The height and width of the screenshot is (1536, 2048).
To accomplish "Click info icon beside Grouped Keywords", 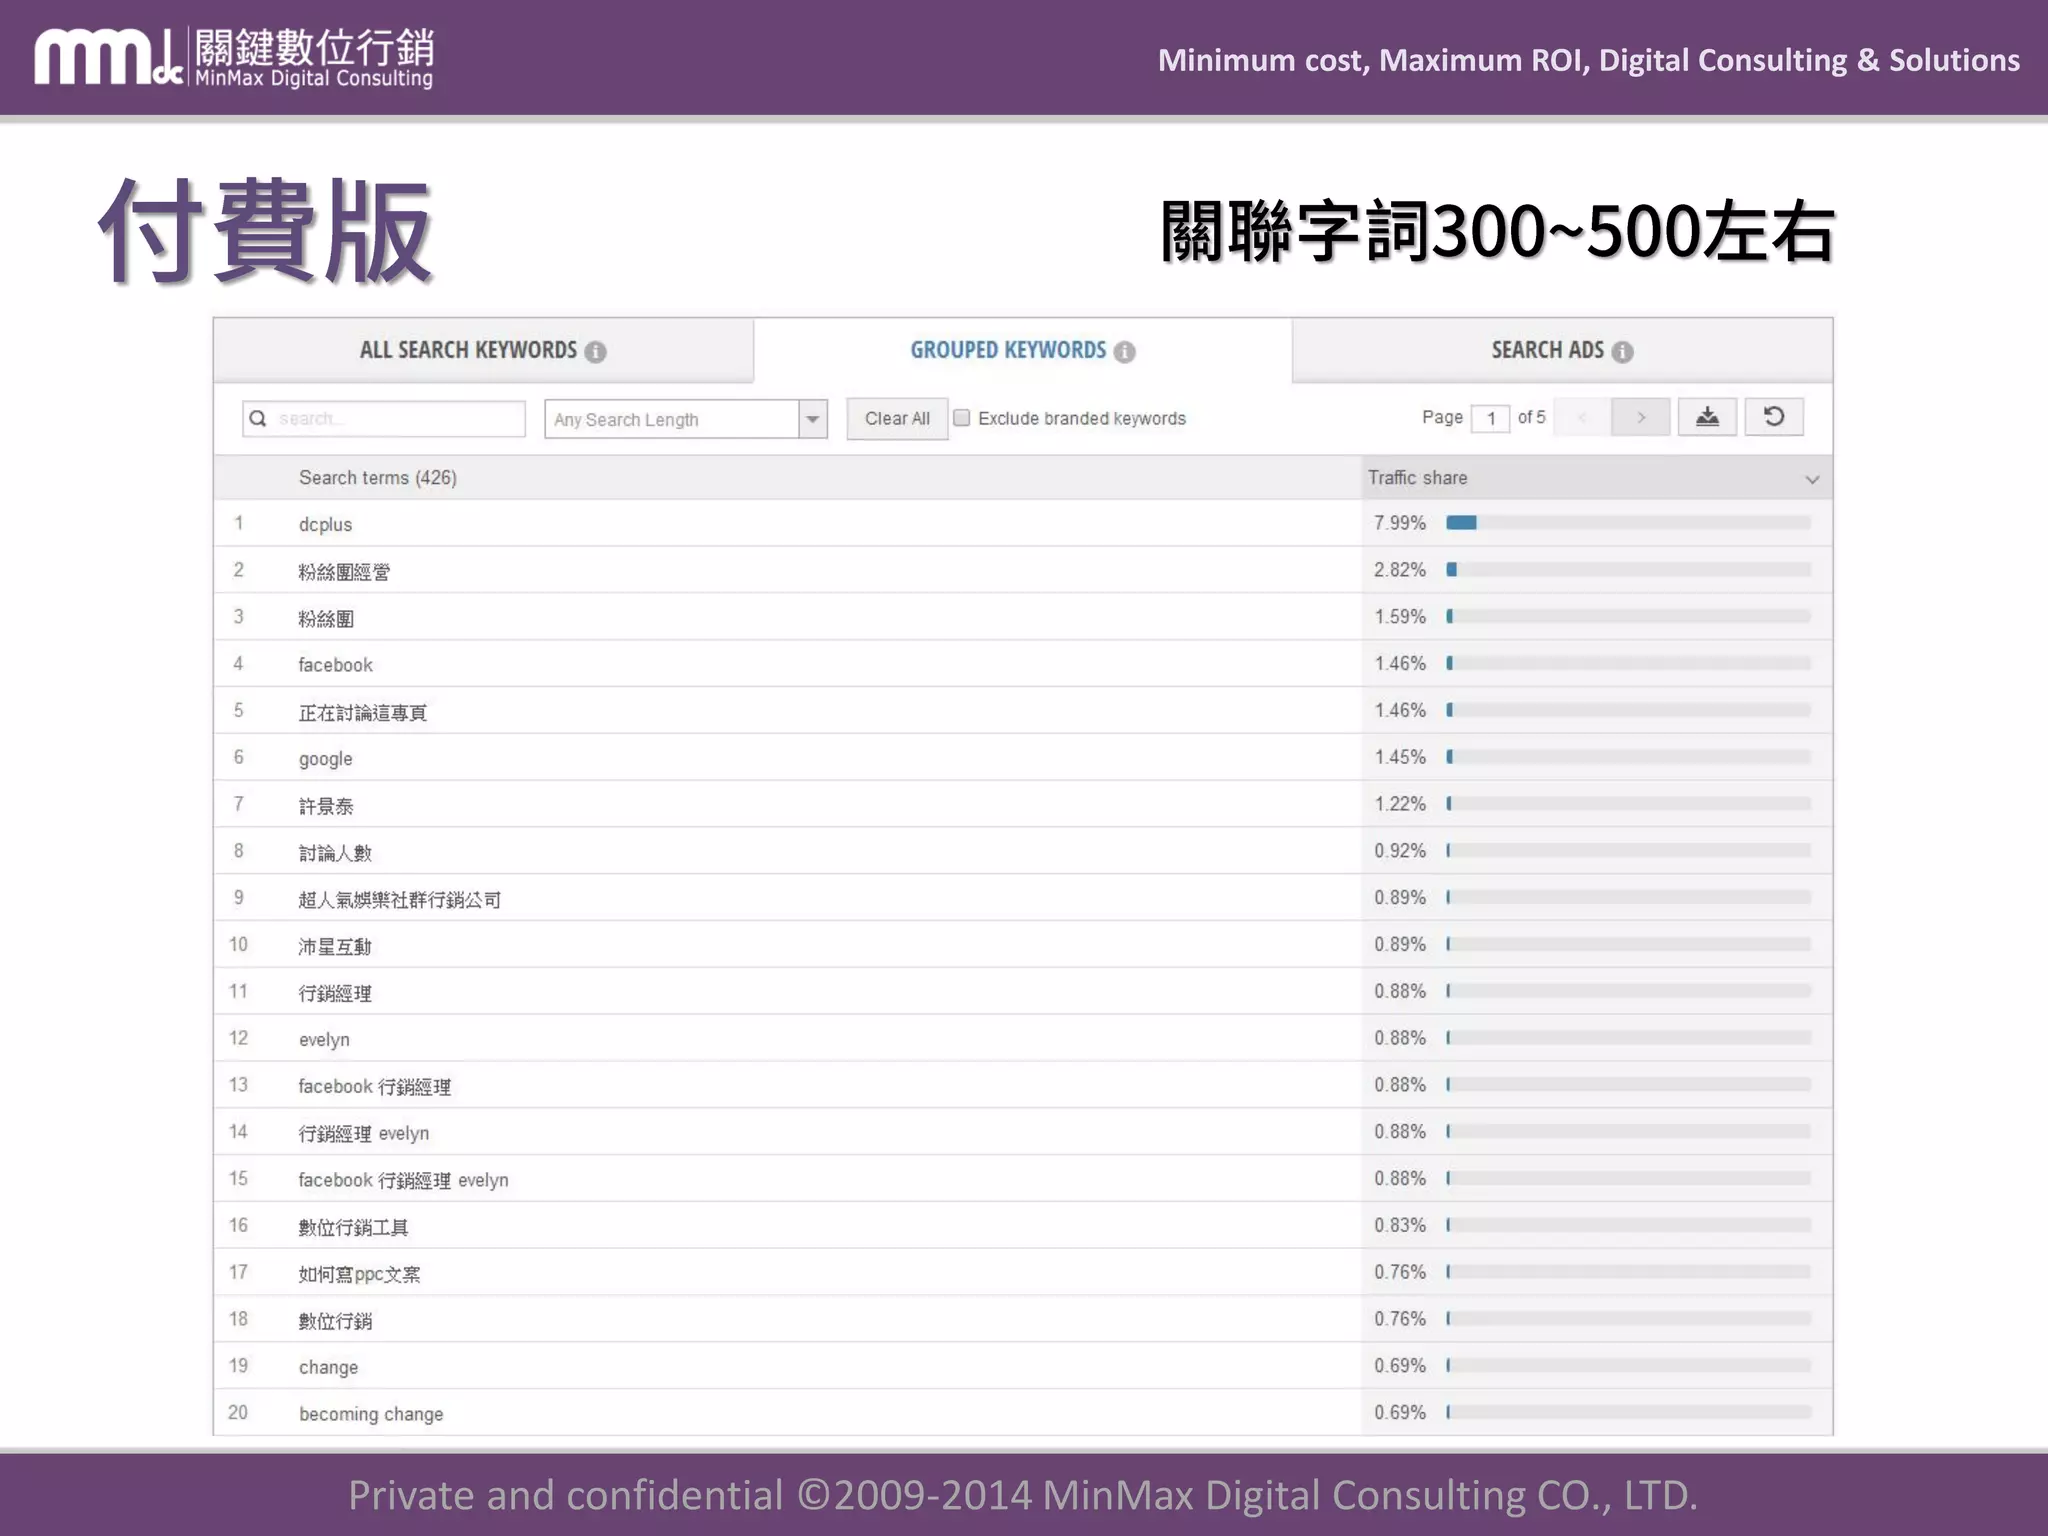I will pyautogui.click(x=1125, y=352).
